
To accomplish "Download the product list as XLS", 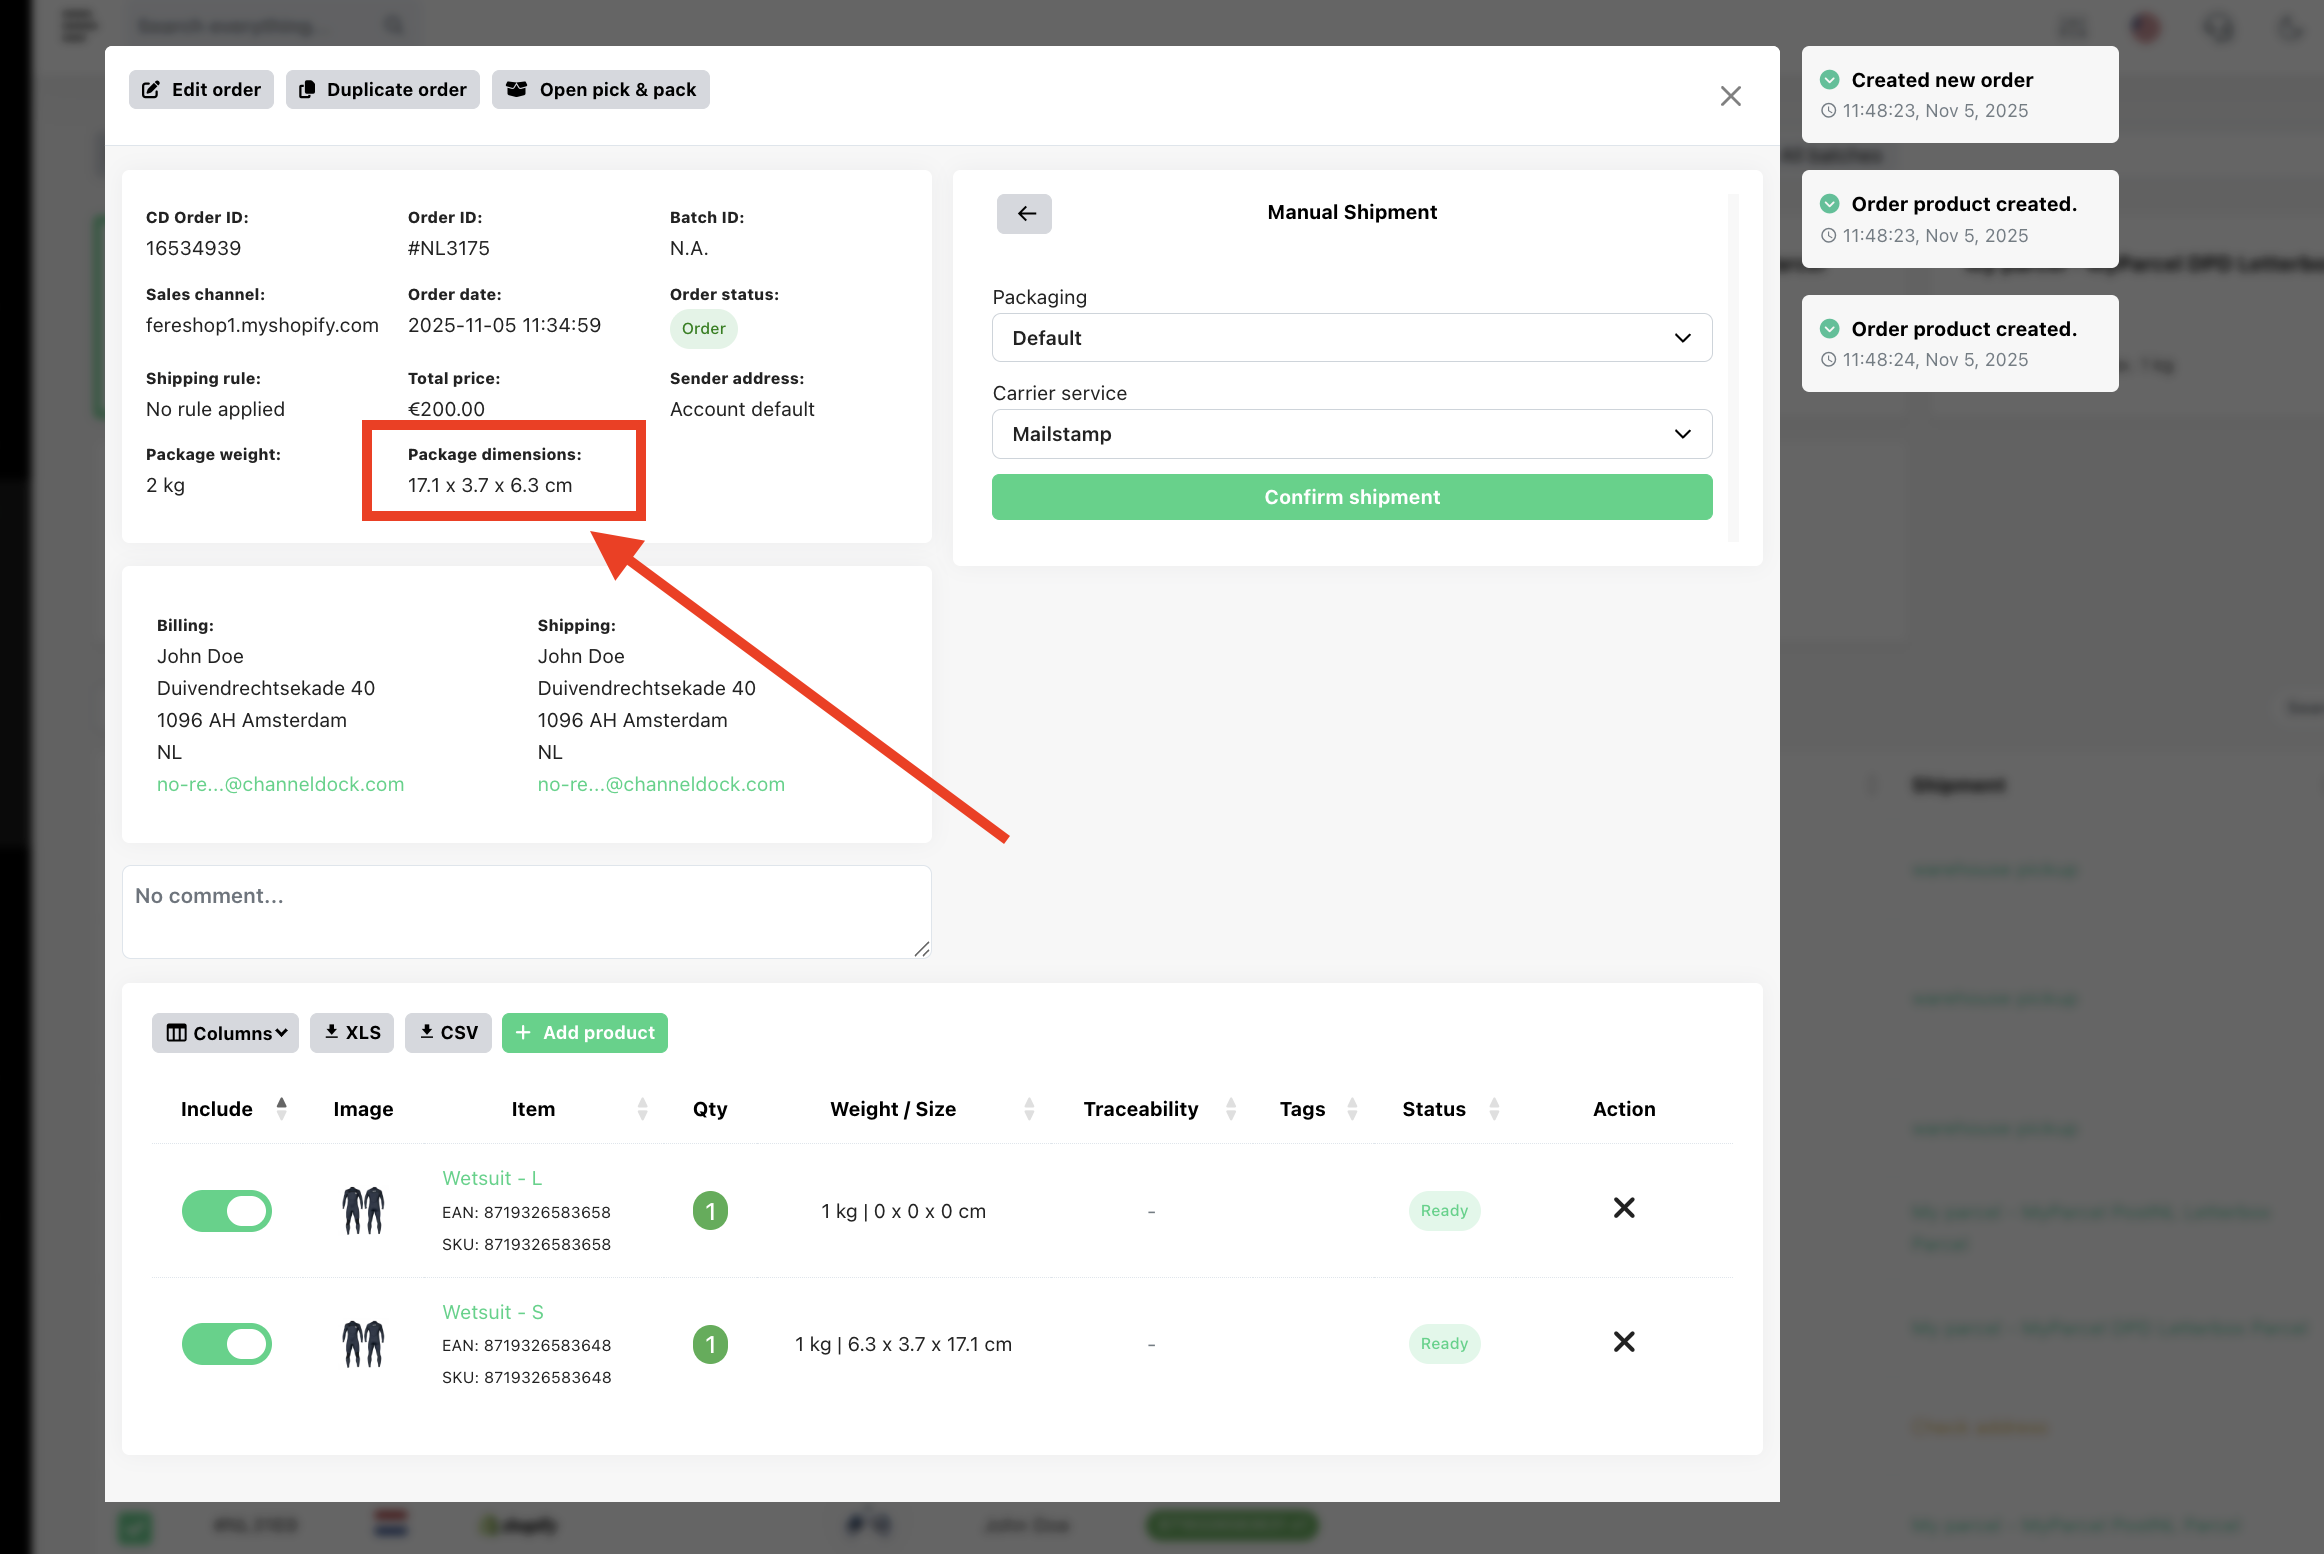I will (x=352, y=1032).
